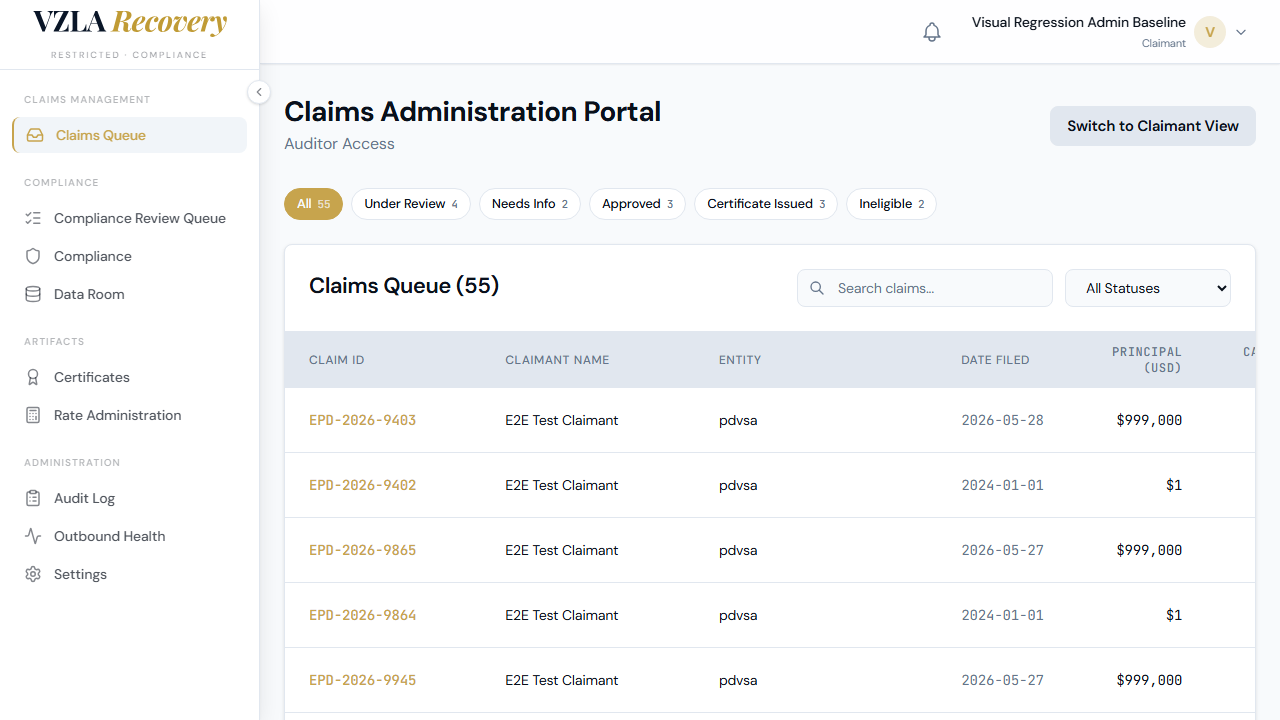Click the Settings gear icon

33,574
